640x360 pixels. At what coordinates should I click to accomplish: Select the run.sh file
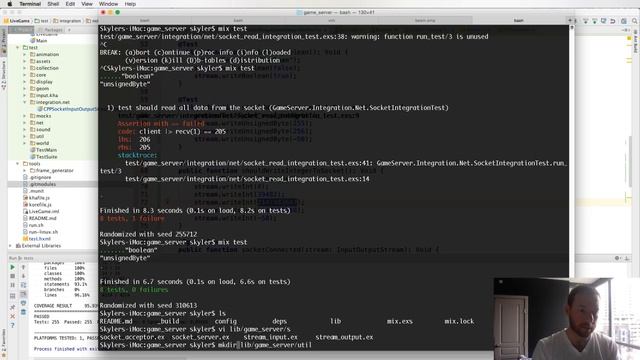(x=33, y=225)
